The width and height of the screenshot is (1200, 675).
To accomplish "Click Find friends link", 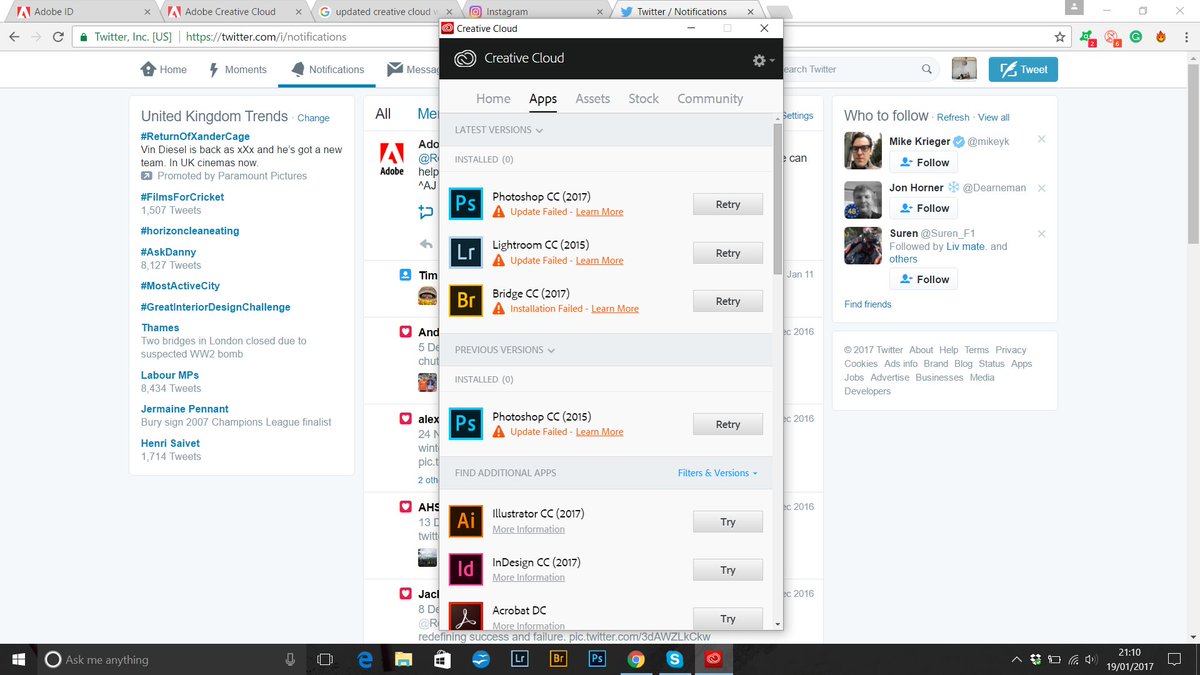I will pyautogui.click(x=868, y=304).
